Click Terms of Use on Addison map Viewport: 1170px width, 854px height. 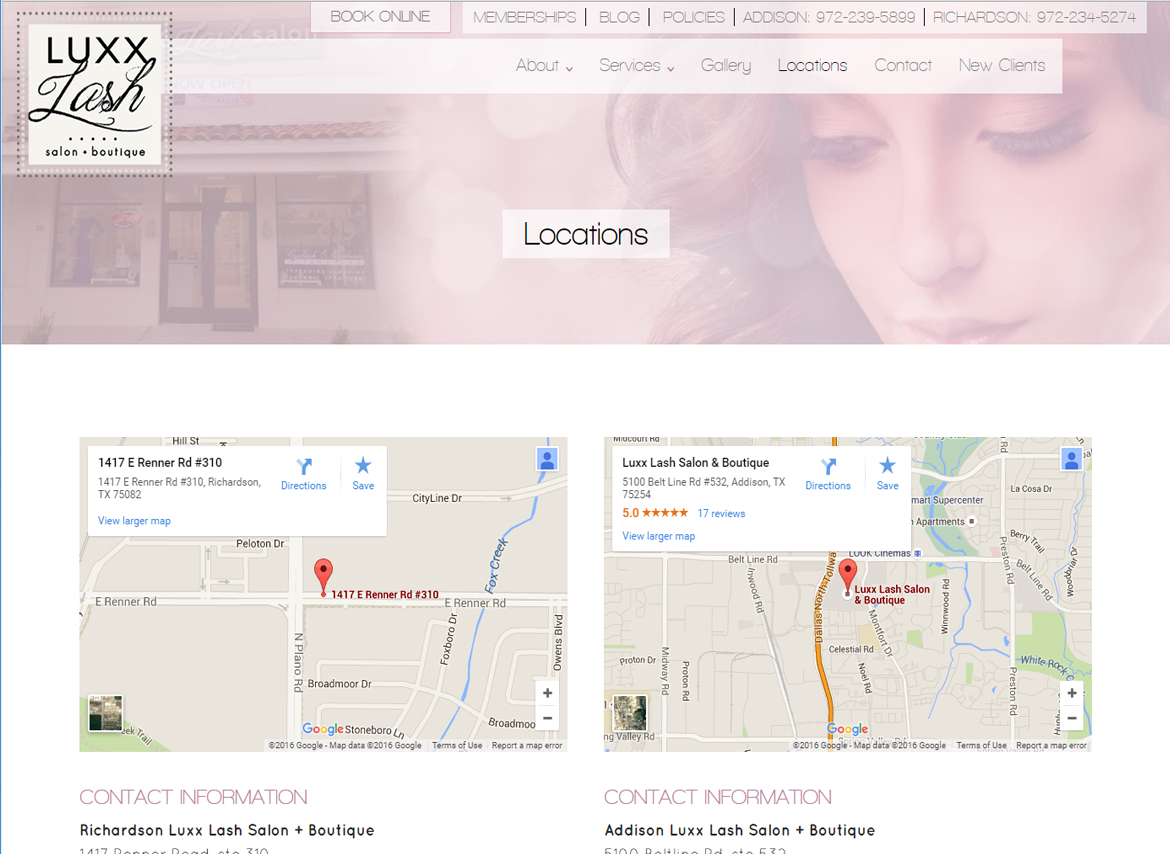click(x=982, y=745)
